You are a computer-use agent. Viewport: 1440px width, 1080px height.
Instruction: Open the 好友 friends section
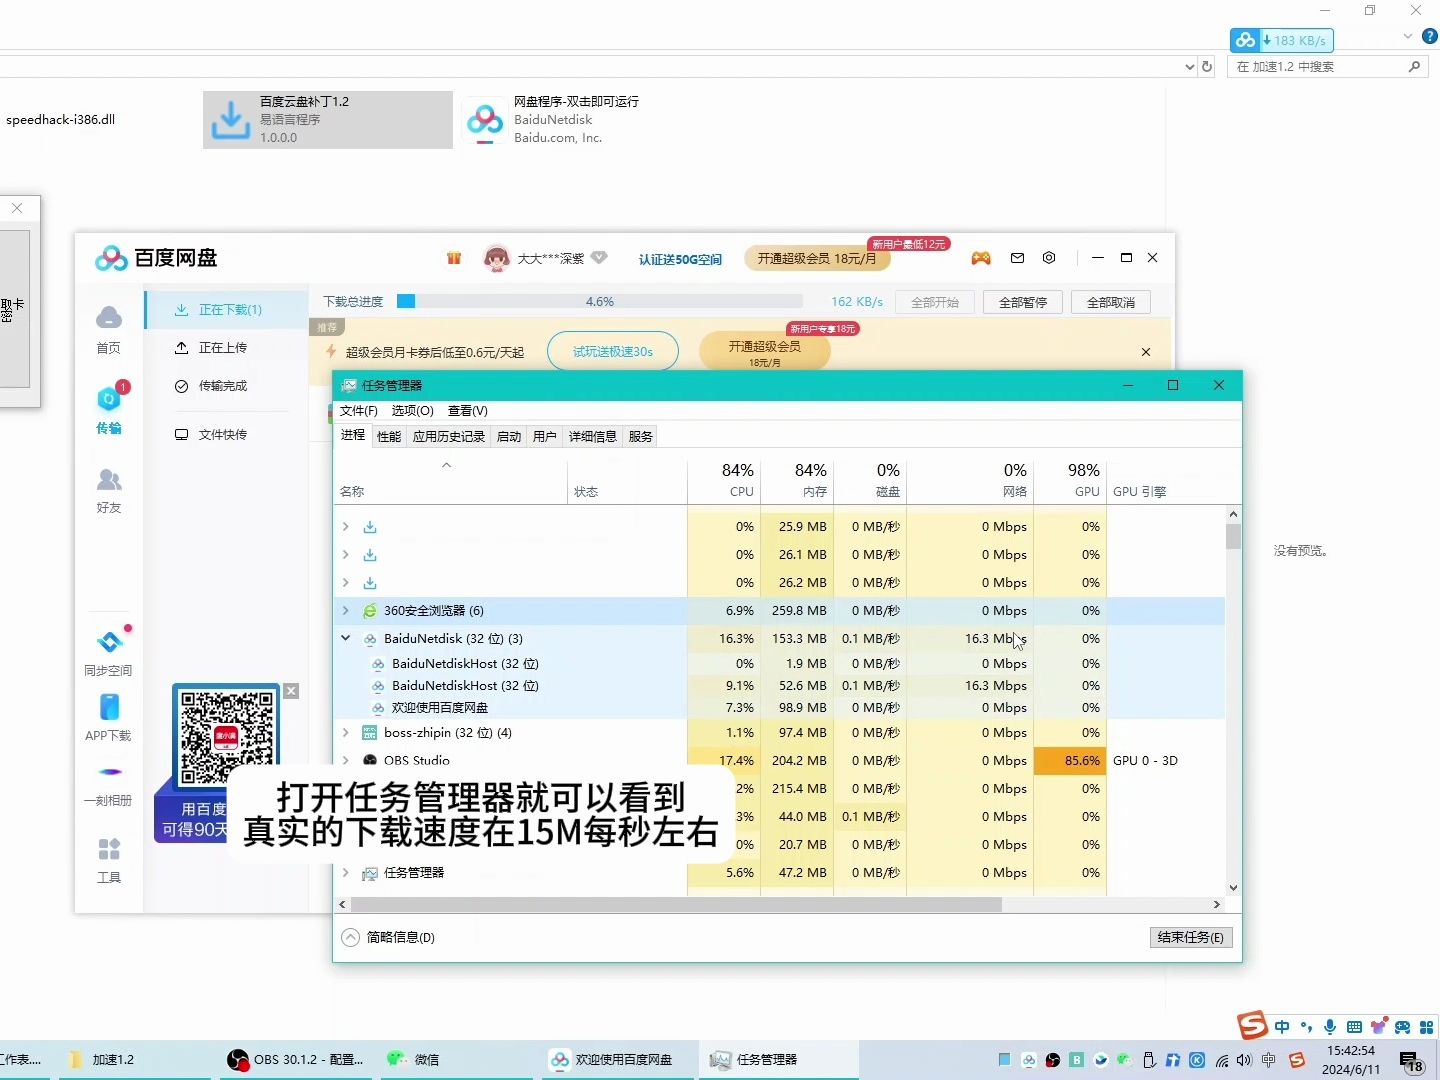[x=109, y=490]
